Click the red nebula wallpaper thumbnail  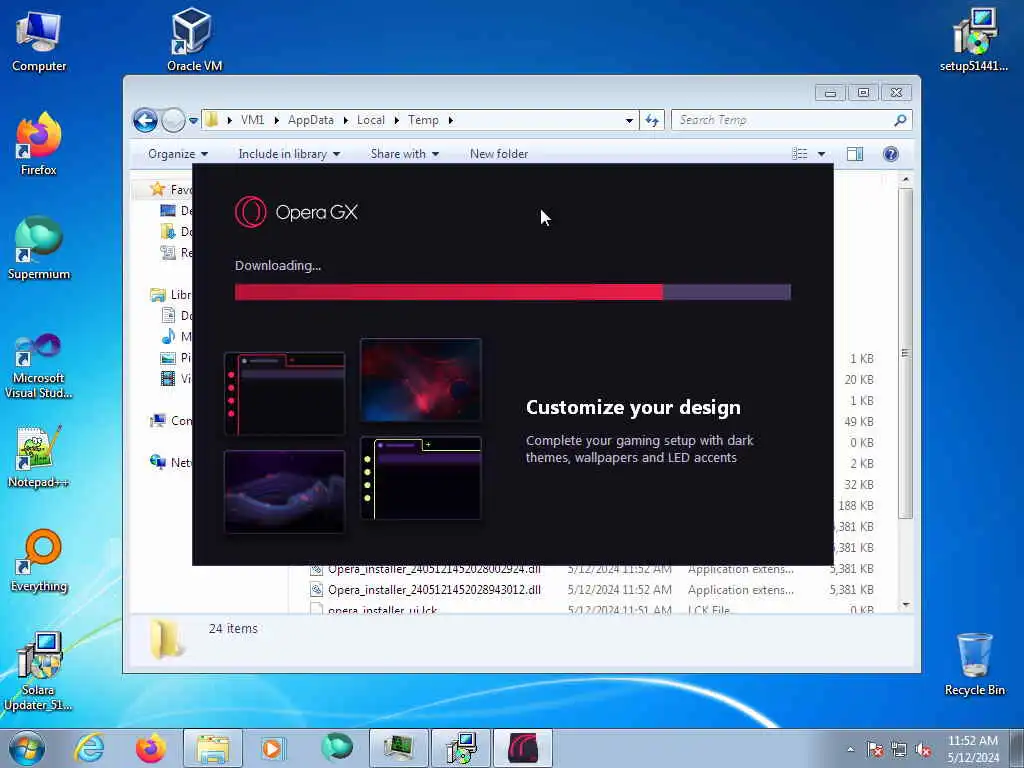(421, 380)
